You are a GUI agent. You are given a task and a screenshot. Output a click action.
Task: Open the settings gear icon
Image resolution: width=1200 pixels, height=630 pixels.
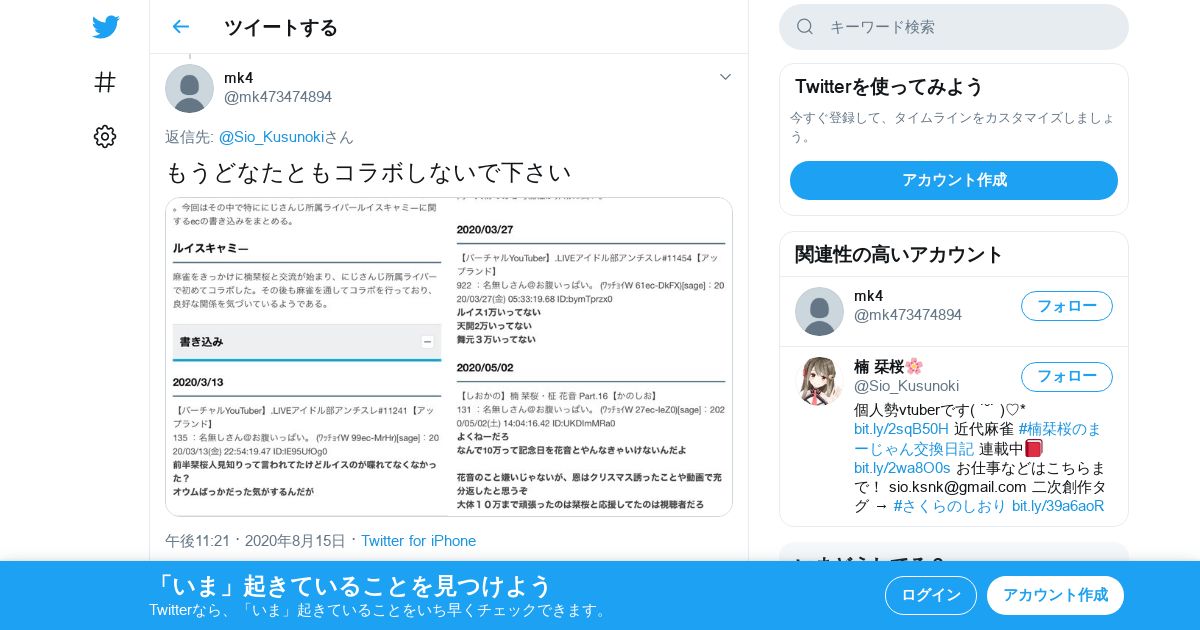[x=105, y=137]
